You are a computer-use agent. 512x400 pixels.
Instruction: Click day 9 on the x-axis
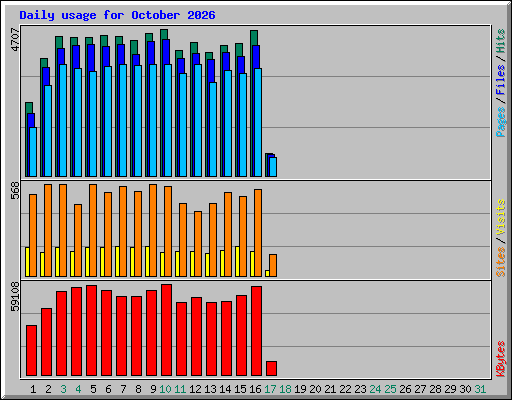(x=153, y=389)
